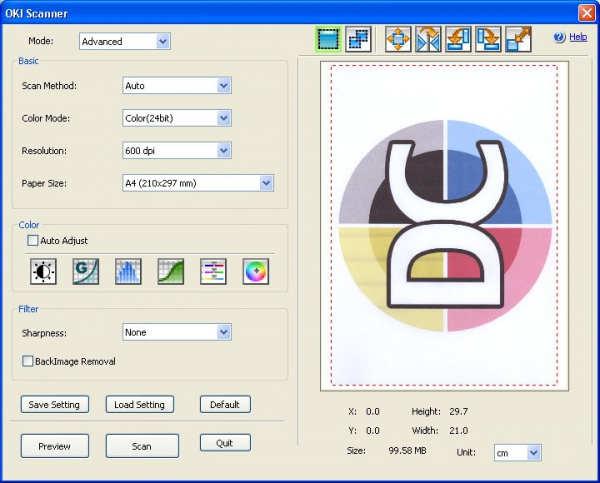600x483 pixels.
Task: Toggle the BackImage Removal checkbox
Action: point(28,361)
